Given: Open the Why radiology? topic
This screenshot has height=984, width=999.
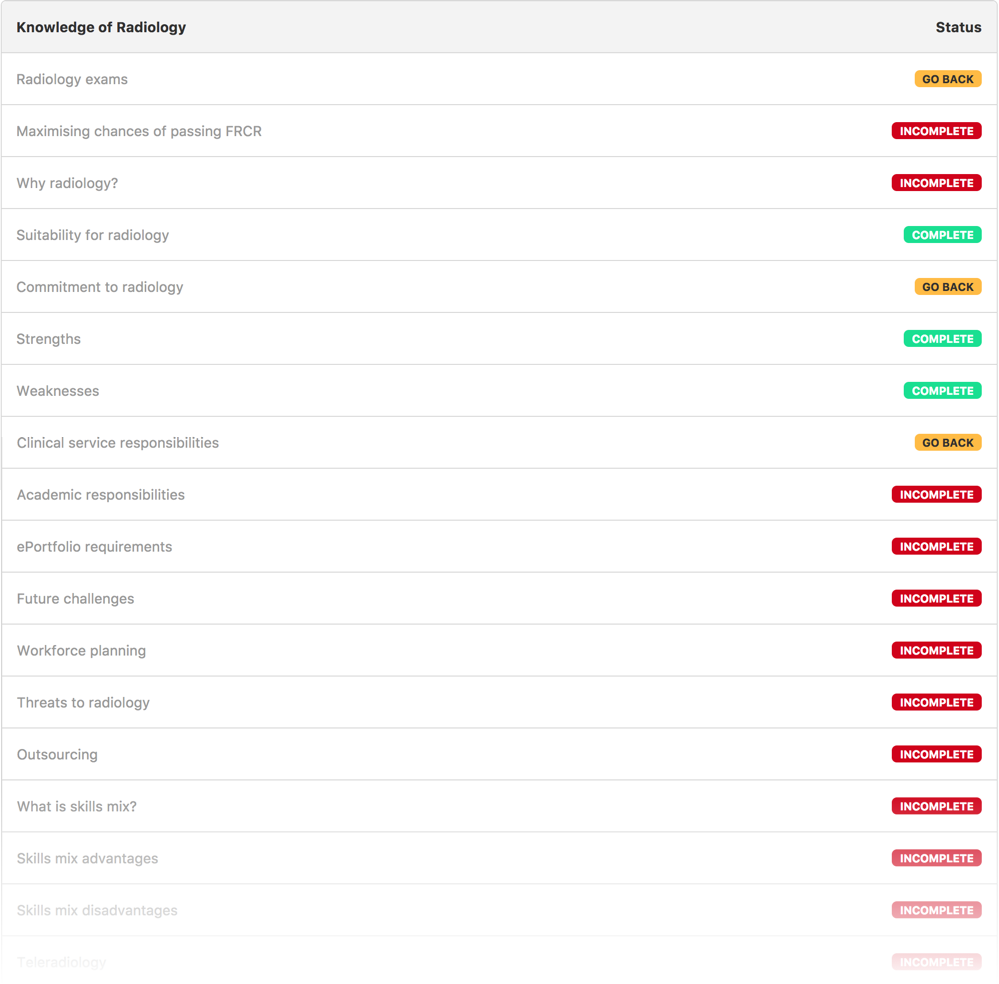Looking at the screenshot, I should point(65,183).
